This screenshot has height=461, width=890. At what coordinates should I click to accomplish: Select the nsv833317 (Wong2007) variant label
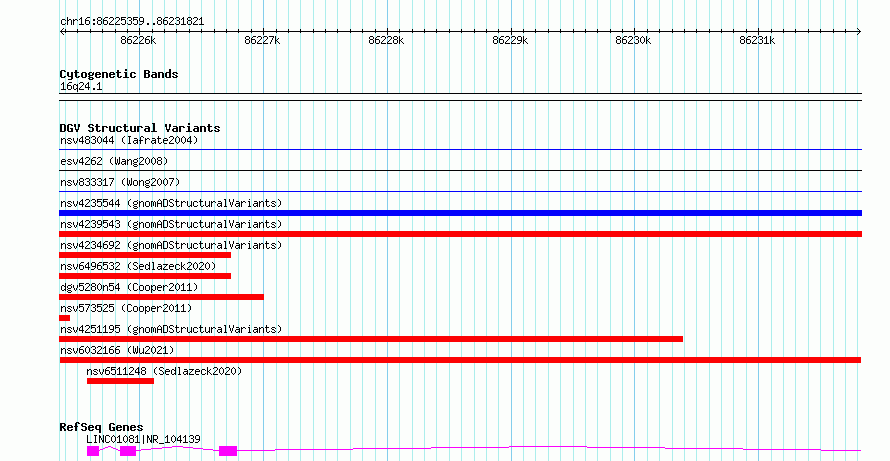click(x=120, y=182)
